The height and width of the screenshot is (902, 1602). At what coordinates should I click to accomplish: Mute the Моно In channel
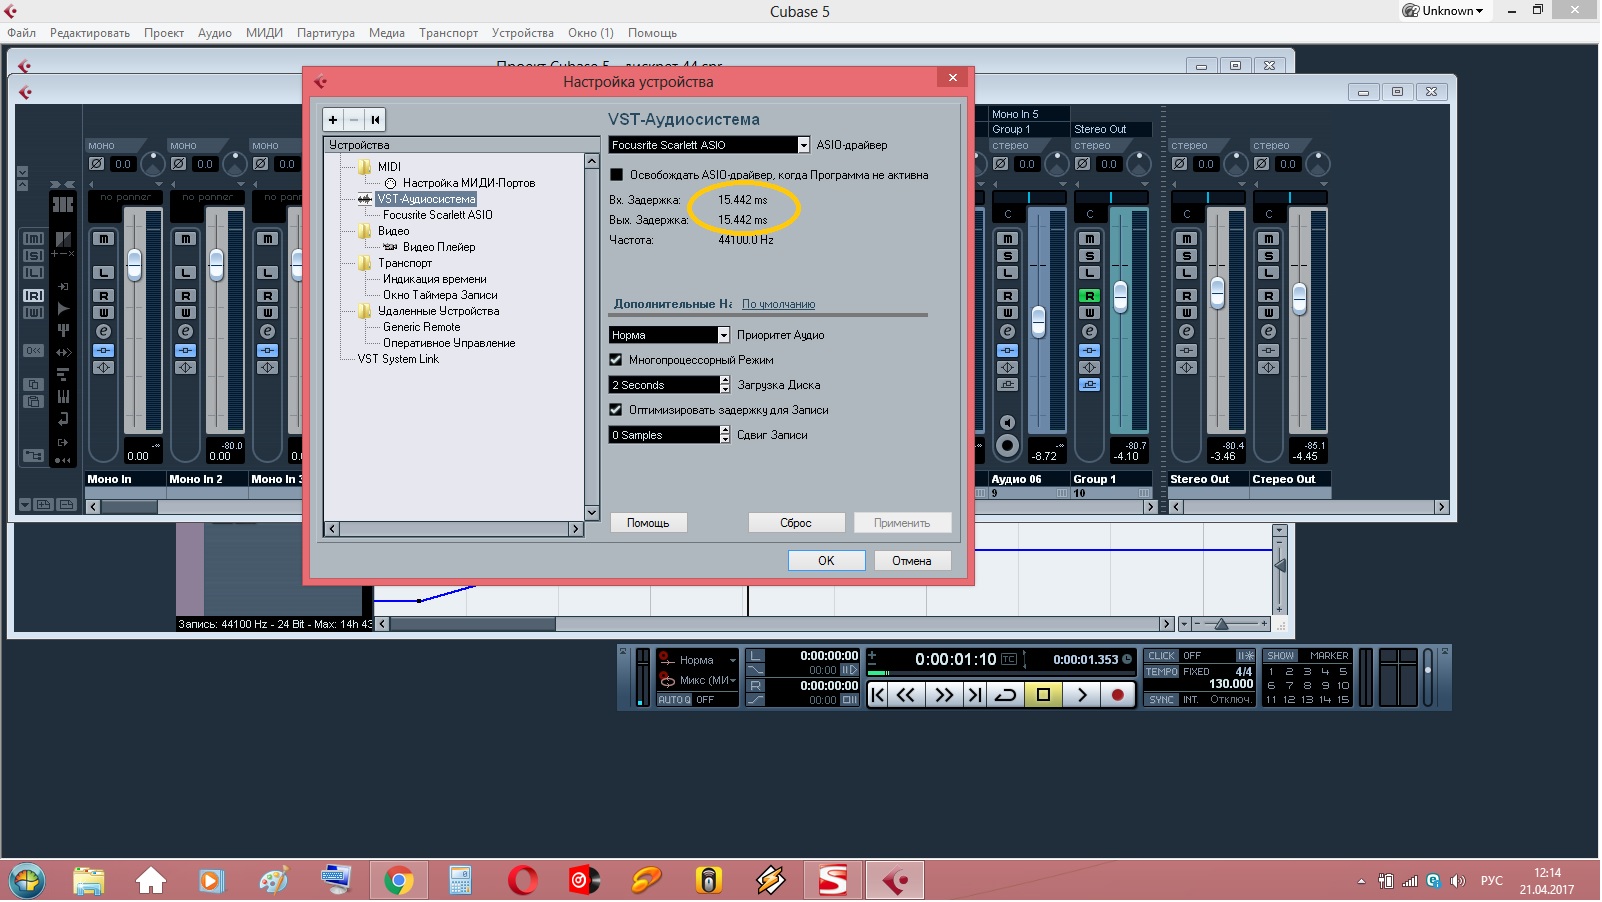click(103, 239)
